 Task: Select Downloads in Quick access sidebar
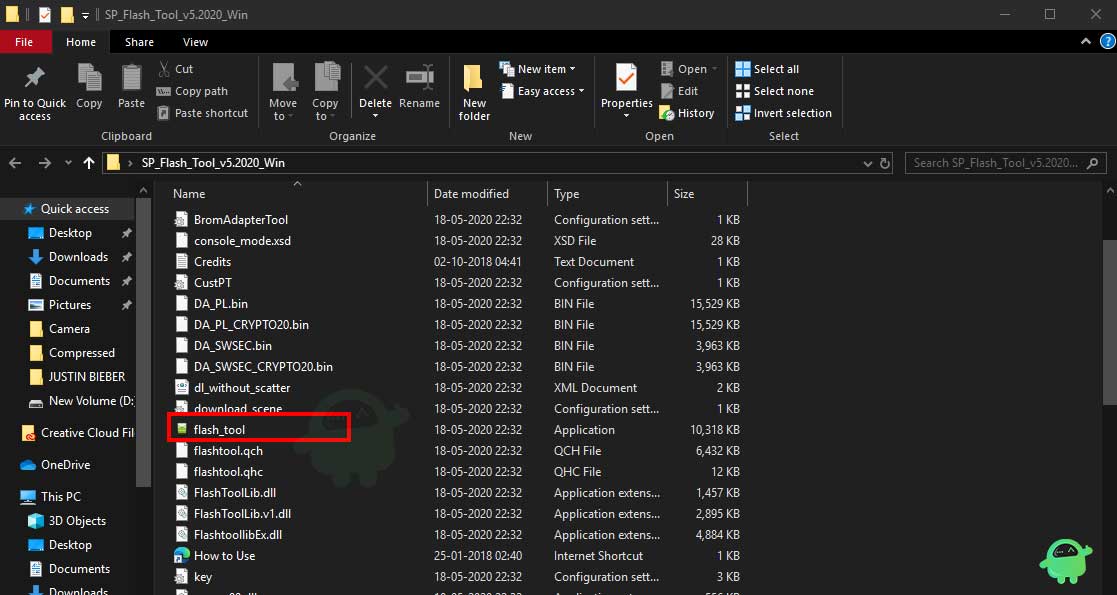(78, 257)
